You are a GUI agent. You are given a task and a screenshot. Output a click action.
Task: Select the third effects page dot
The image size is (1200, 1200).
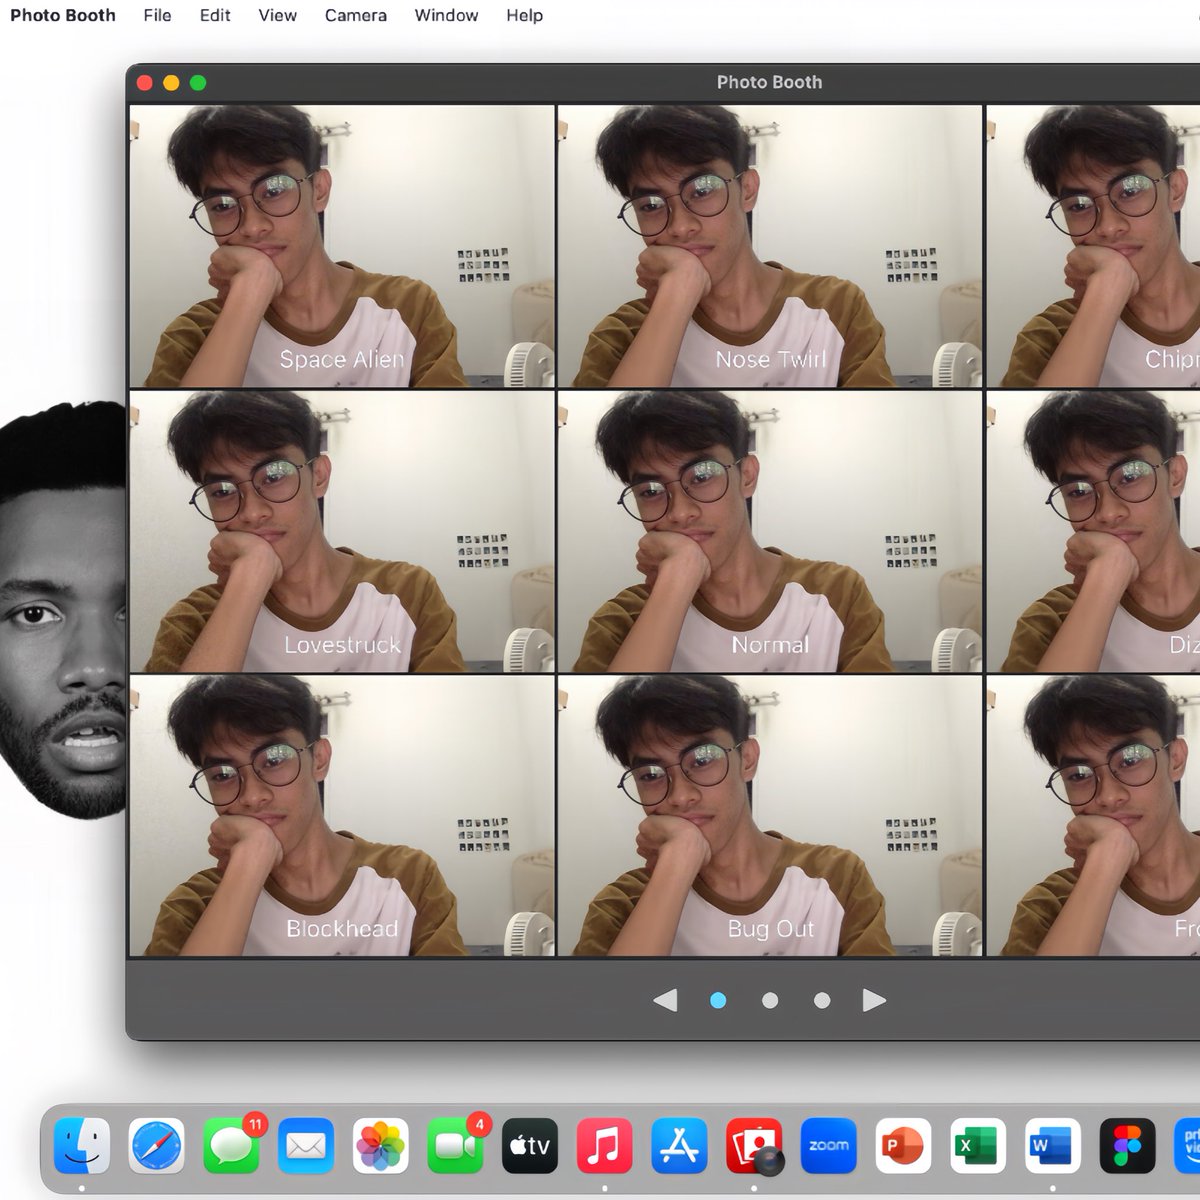822,1000
